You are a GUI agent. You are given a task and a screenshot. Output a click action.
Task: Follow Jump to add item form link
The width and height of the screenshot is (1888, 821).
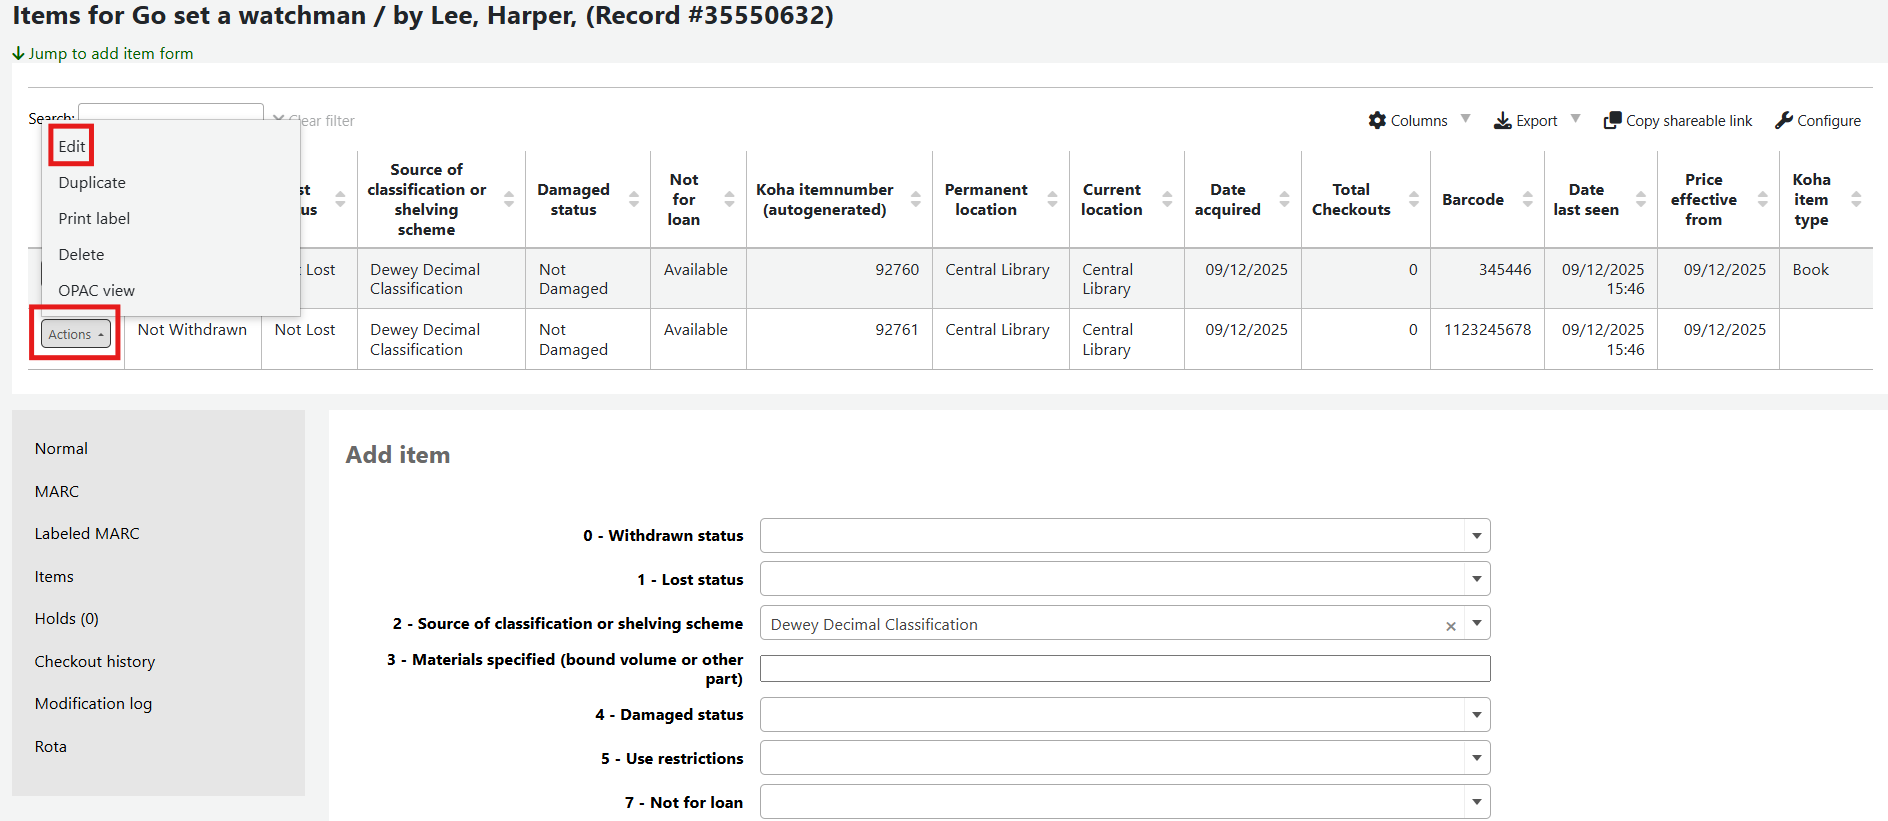(110, 54)
